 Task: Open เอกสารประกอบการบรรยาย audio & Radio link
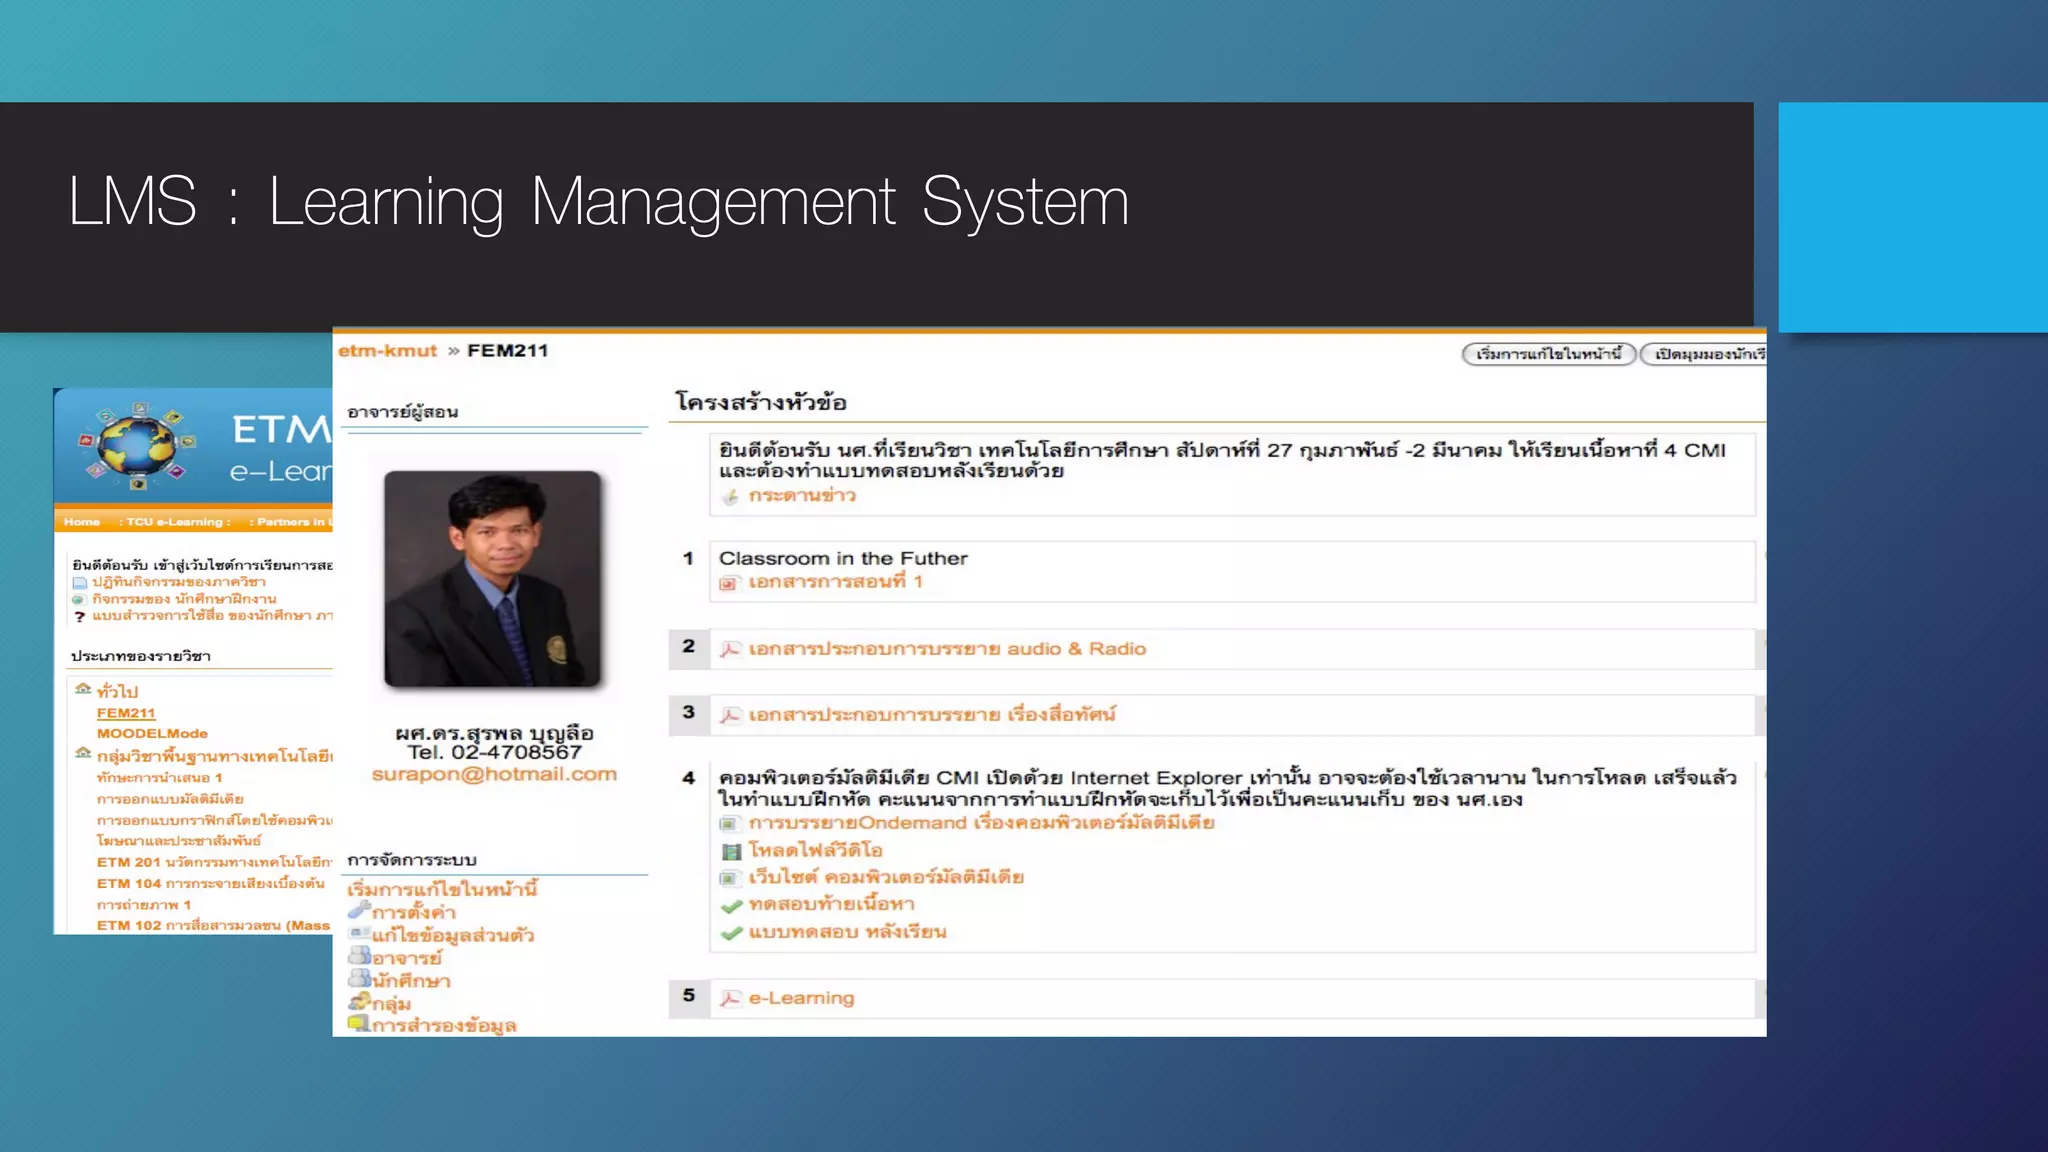click(x=948, y=649)
